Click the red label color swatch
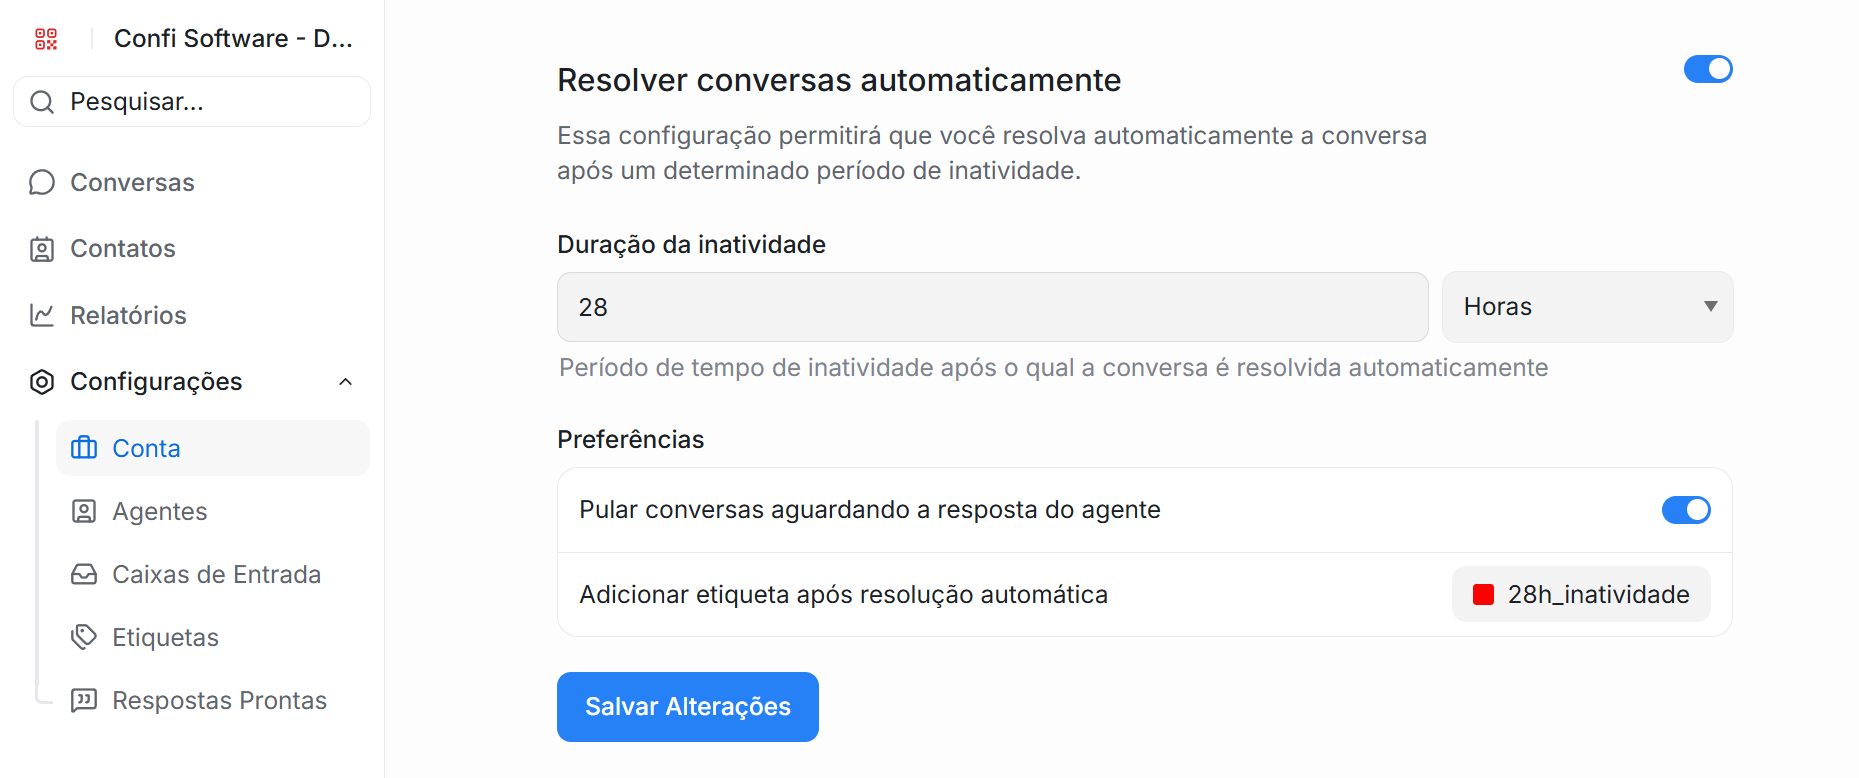Screen dimensions: 1859x778 (x=1484, y=595)
